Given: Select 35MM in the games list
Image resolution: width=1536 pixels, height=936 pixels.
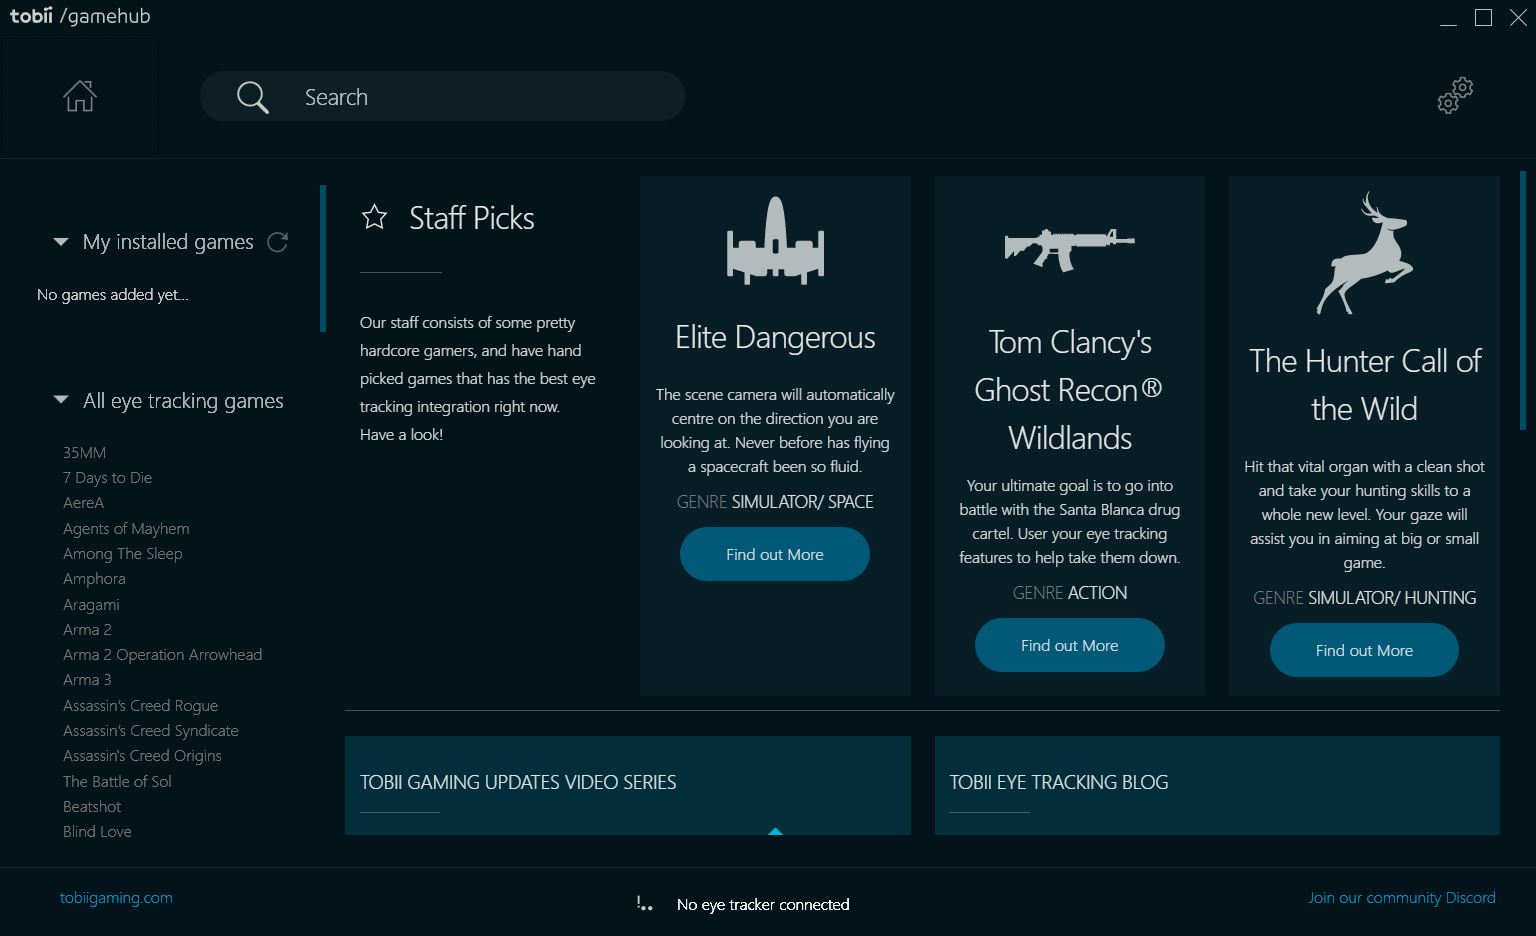Looking at the screenshot, I should click(x=84, y=452).
